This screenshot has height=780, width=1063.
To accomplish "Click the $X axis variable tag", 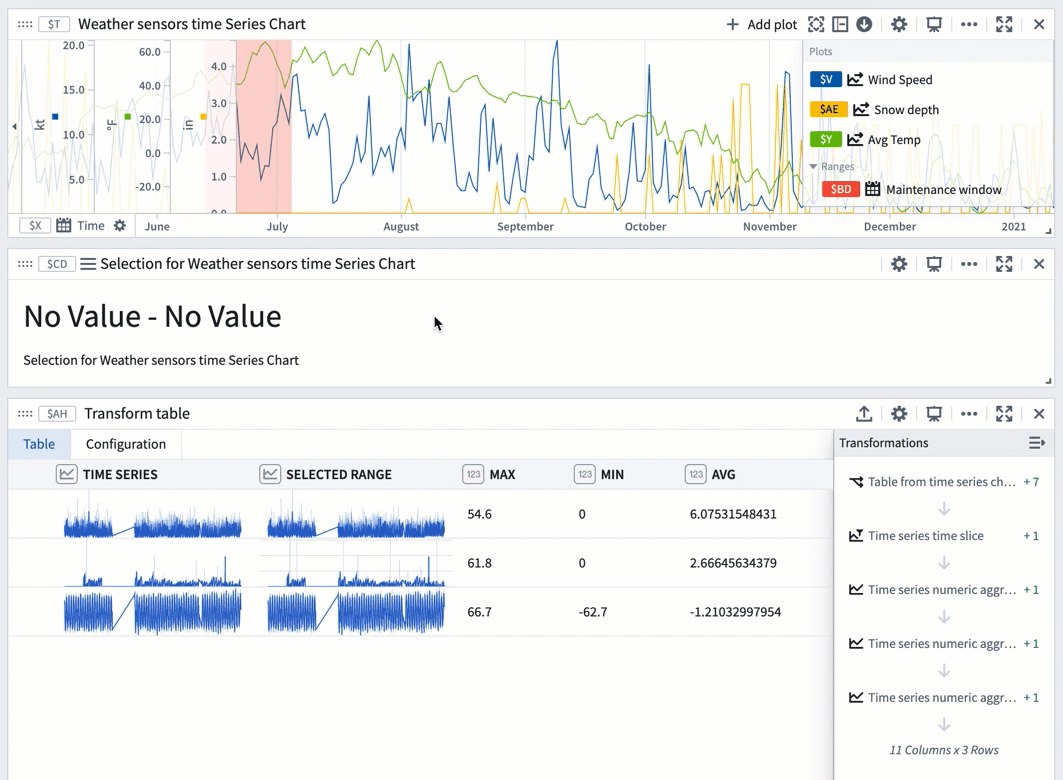I will click(35, 226).
